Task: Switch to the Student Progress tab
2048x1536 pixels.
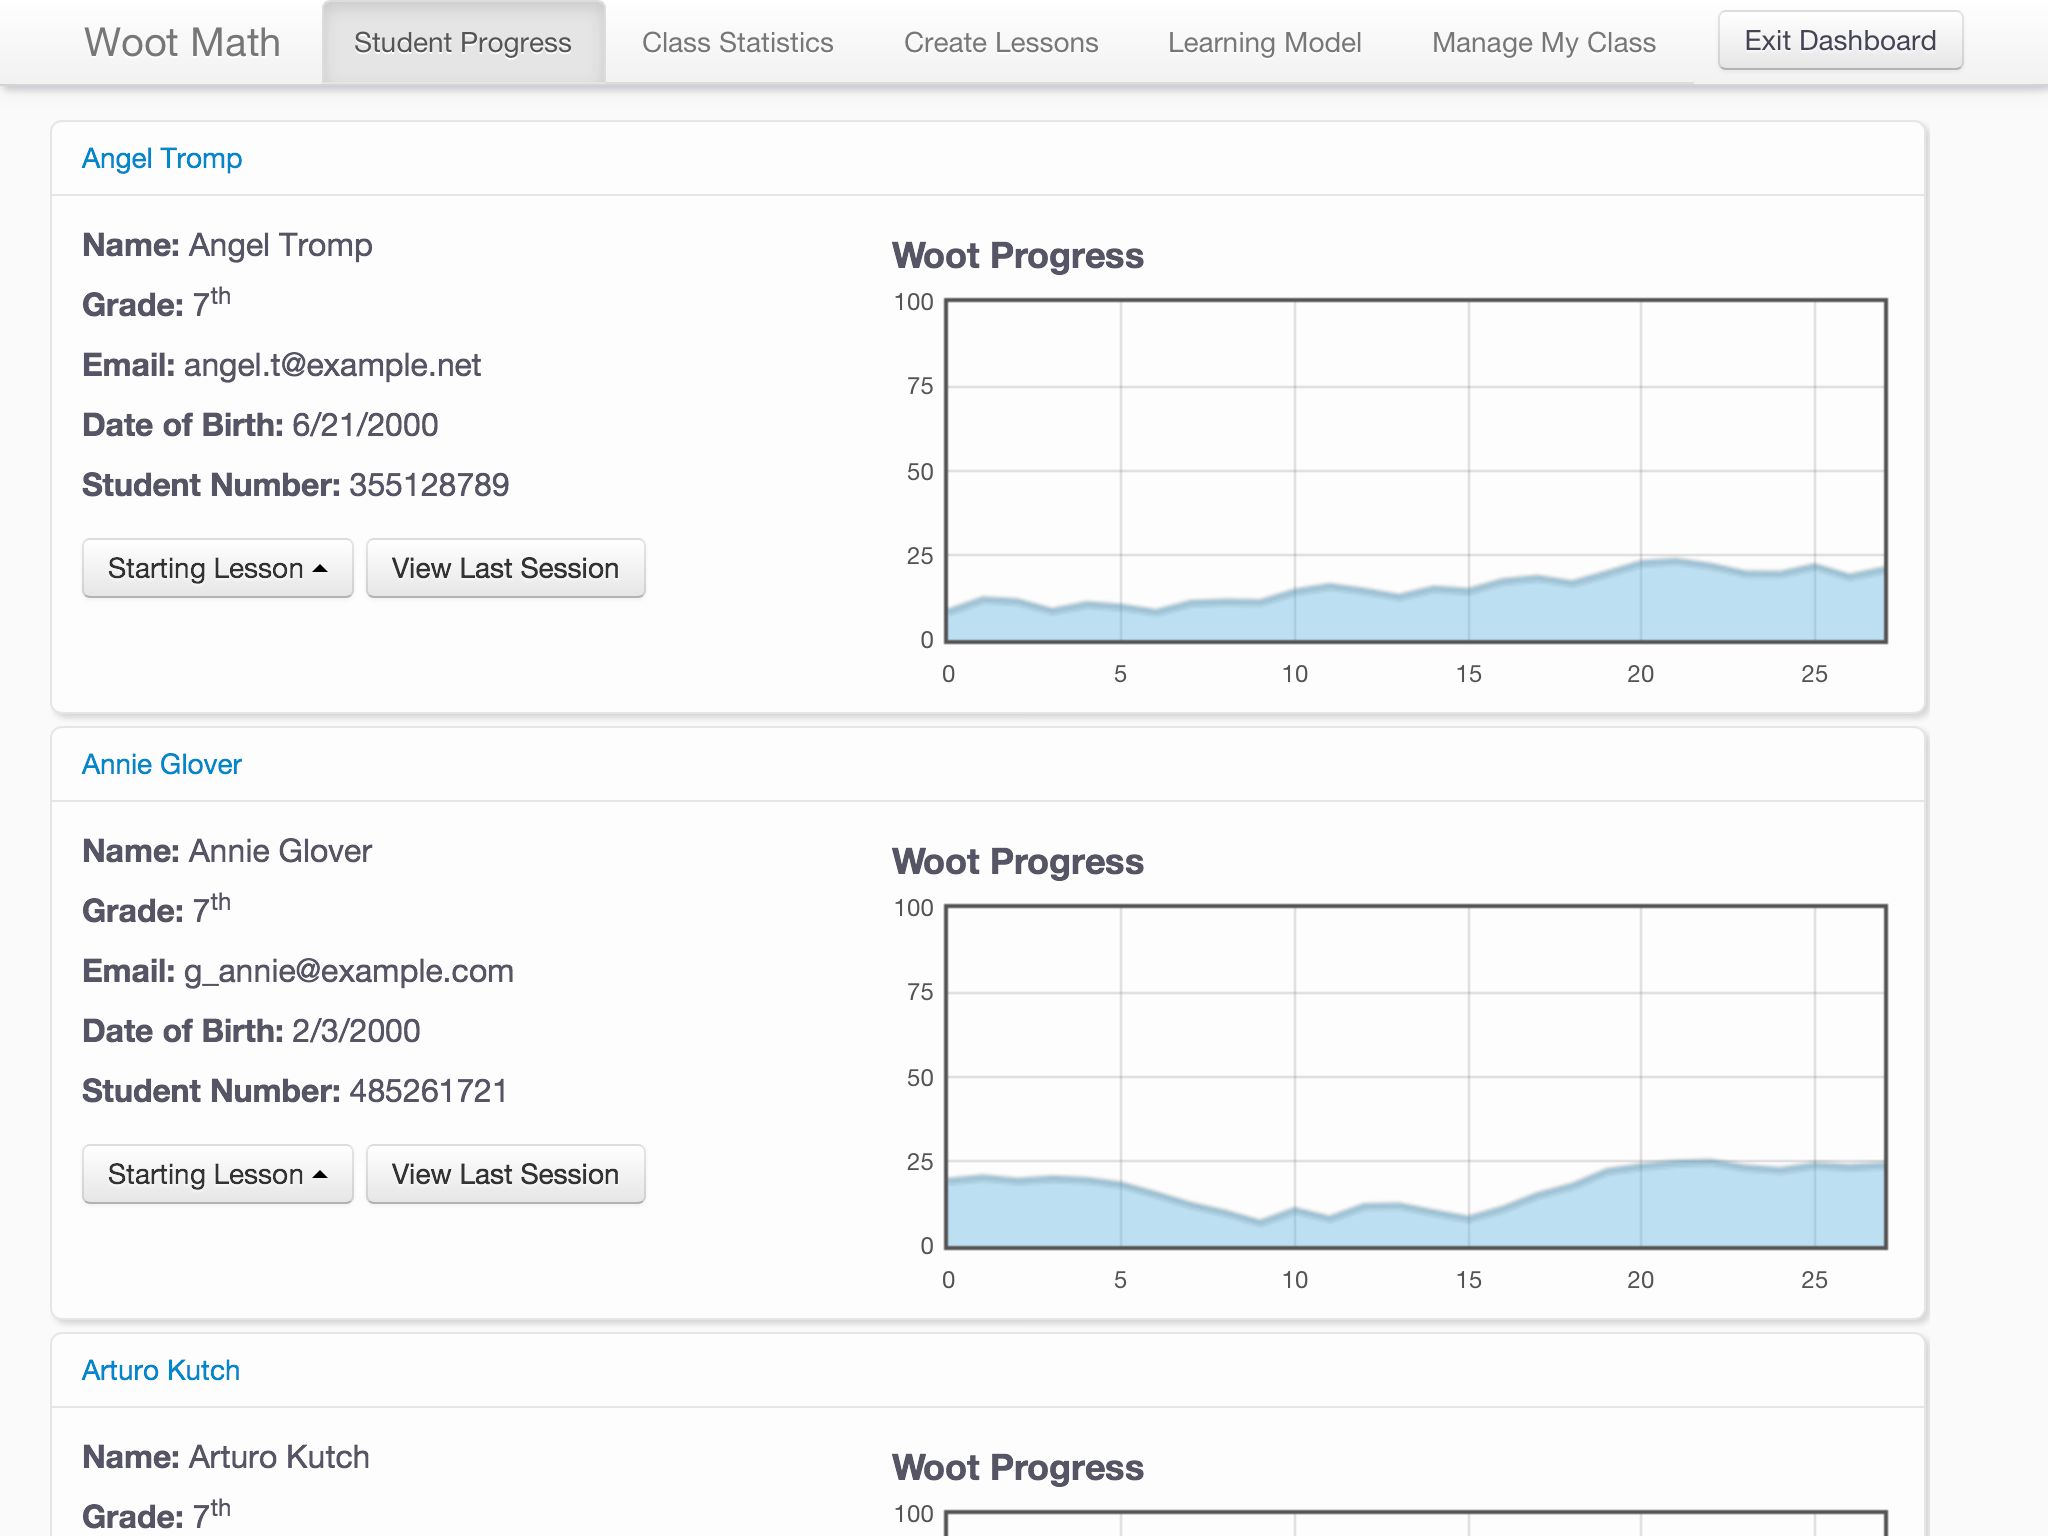Action: pos(462,42)
